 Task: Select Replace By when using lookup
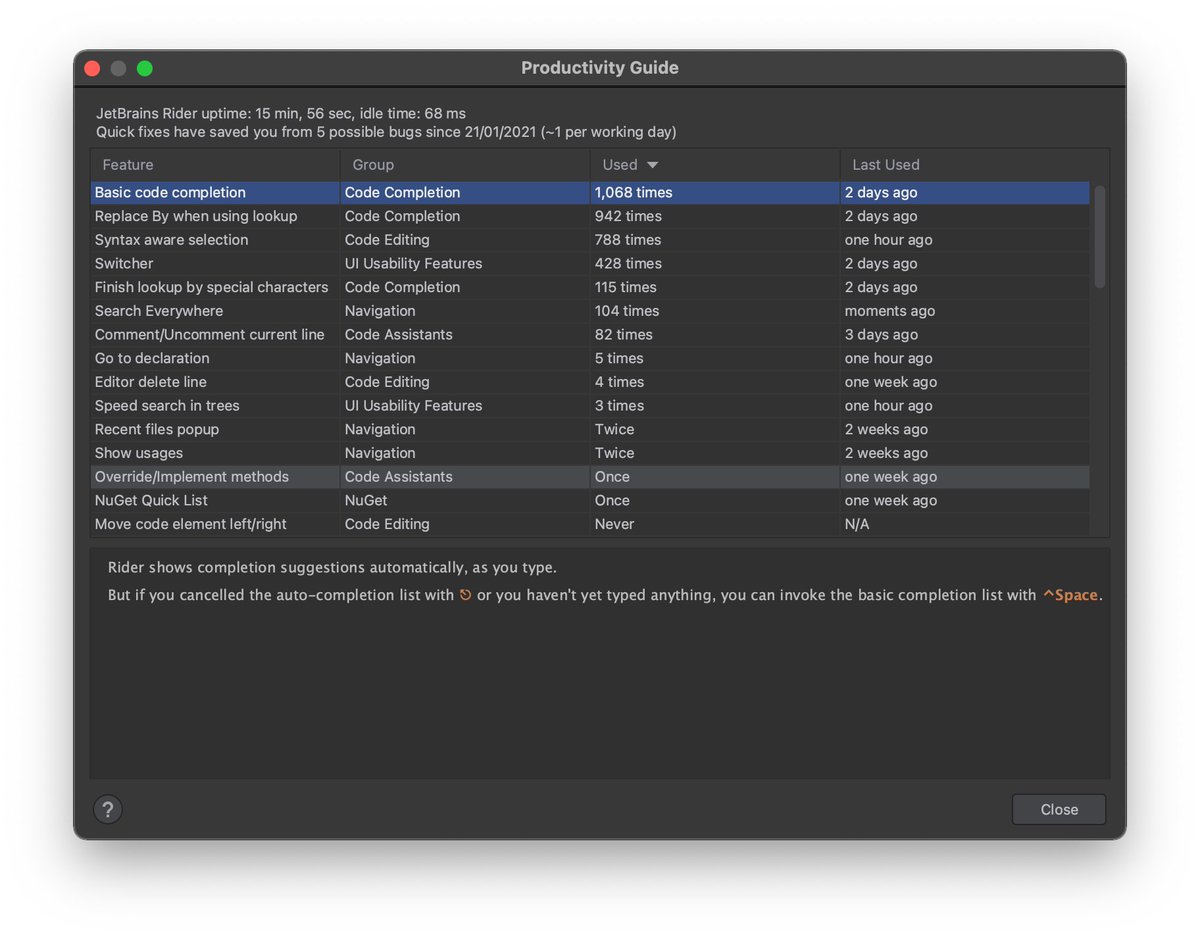coord(590,216)
